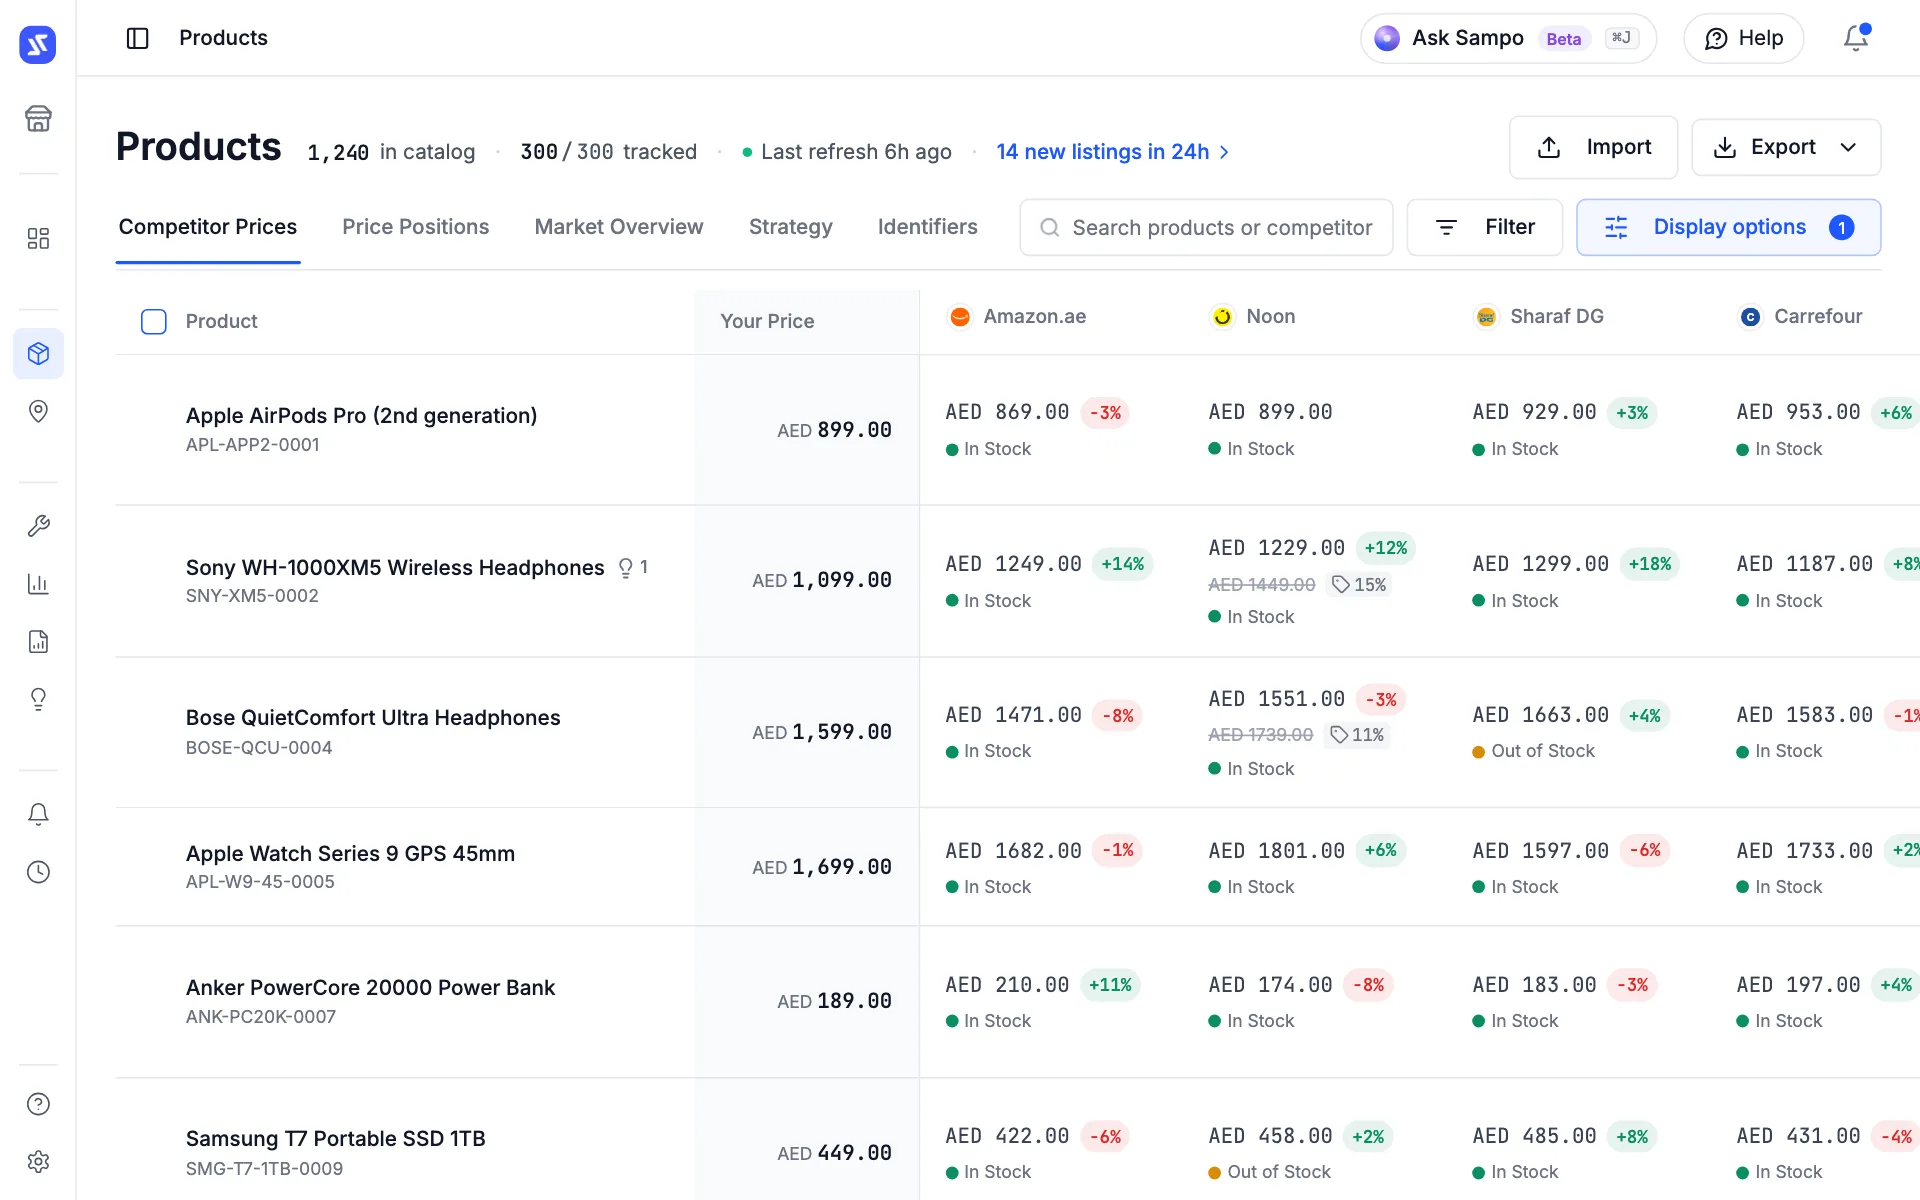Click the Amazon.ae column header

(x=1017, y=317)
